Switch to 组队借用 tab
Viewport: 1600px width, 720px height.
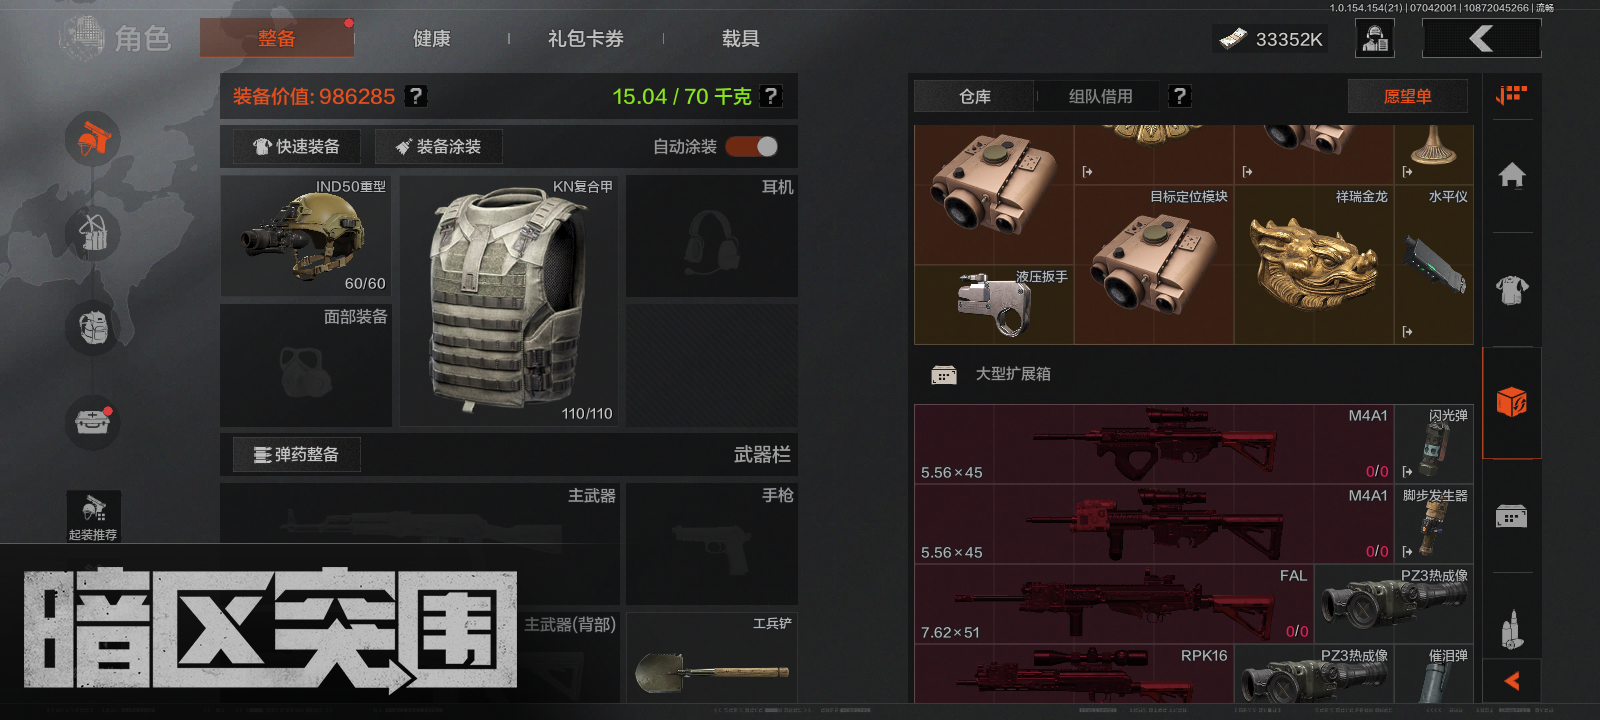coord(1100,96)
